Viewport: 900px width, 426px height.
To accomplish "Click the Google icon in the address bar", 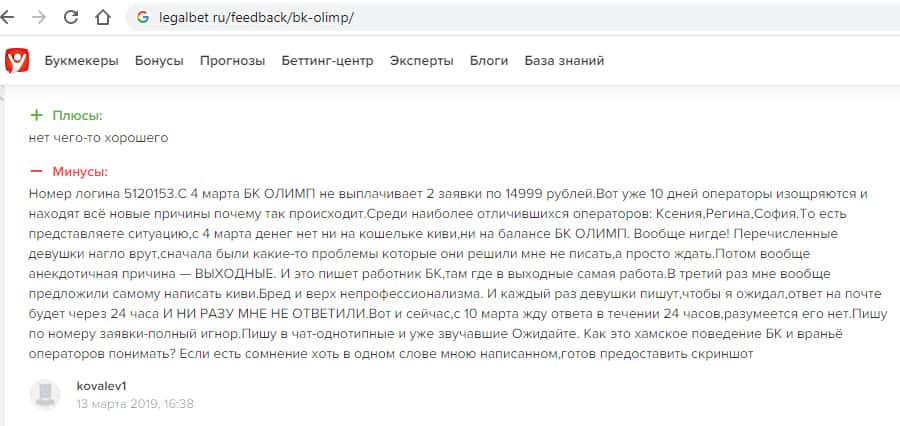I will (143, 17).
